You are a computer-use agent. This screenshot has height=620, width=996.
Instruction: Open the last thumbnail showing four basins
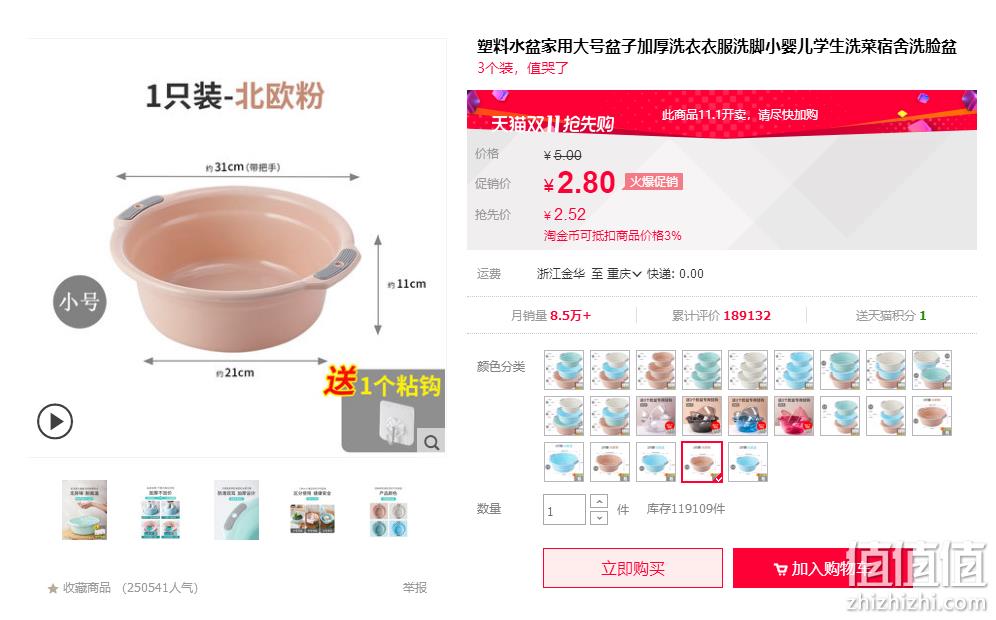pyautogui.click(x=388, y=510)
